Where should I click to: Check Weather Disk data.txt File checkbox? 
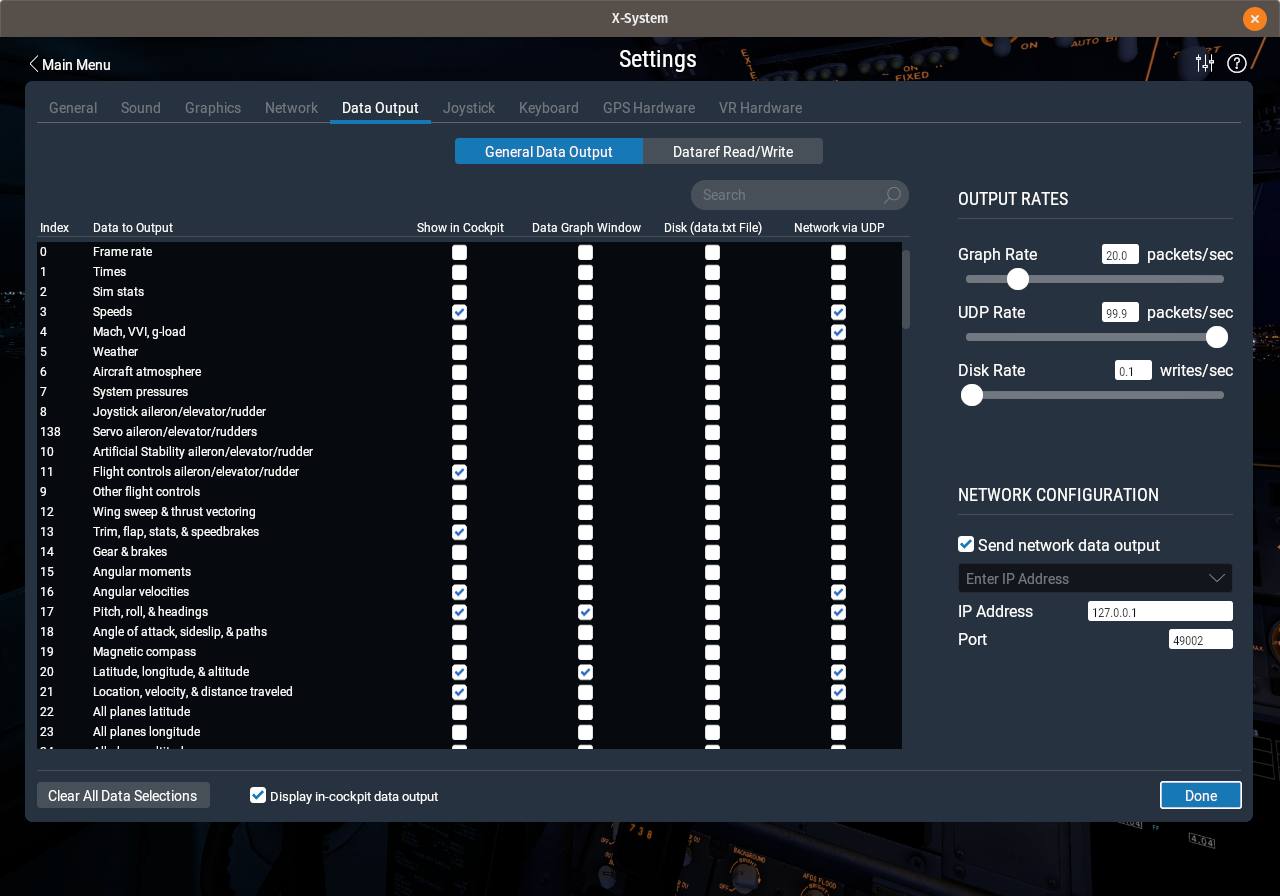(x=712, y=352)
